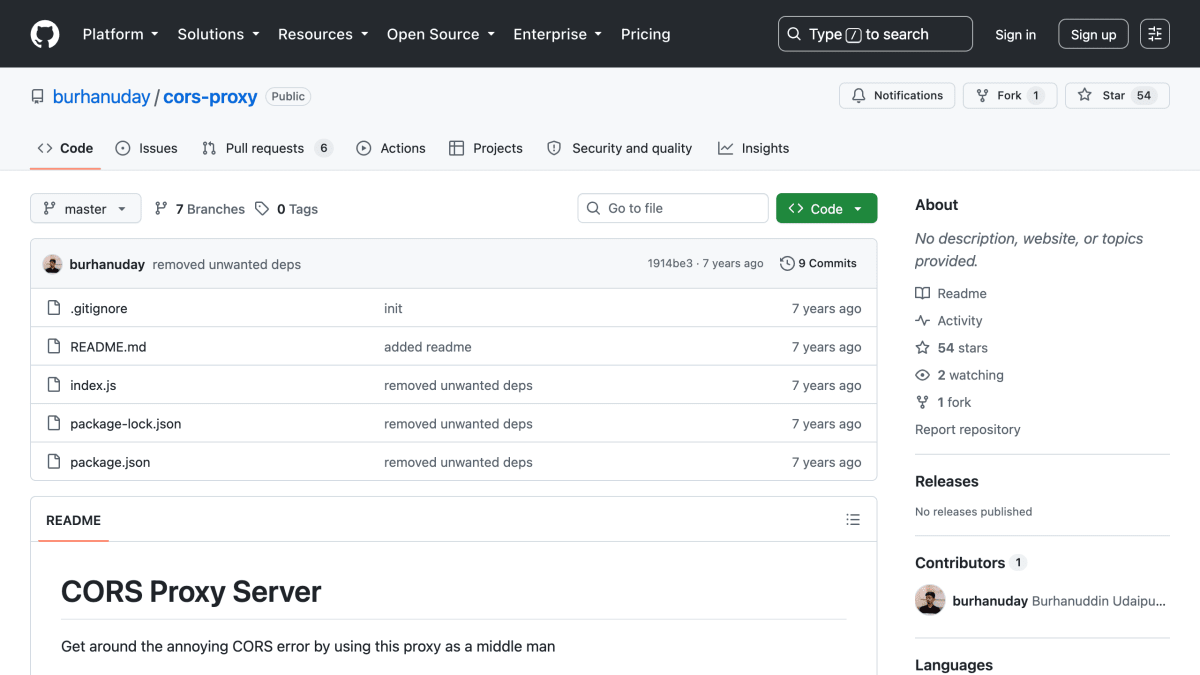The image size is (1200, 675).
Task: Click the Go to file input
Action: coord(673,208)
